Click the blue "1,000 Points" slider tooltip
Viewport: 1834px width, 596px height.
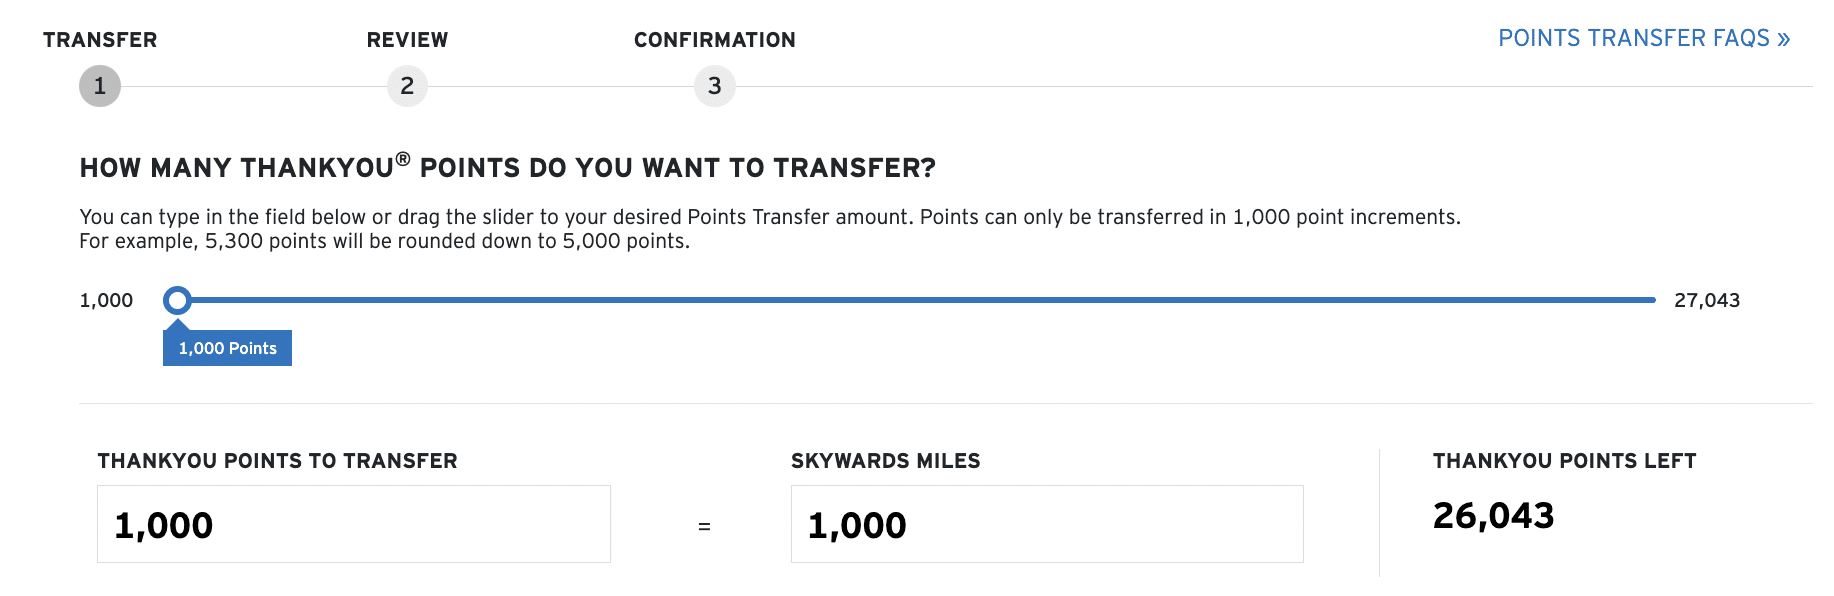pyautogui.click(x=227, y=348)
